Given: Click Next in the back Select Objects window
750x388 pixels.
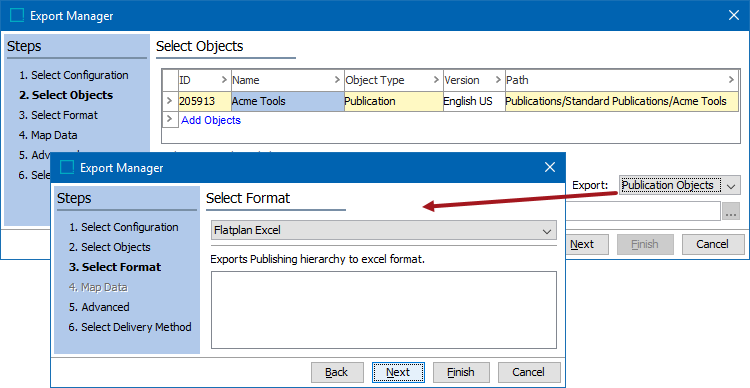Looking at the screenshot, I should 586,244.
